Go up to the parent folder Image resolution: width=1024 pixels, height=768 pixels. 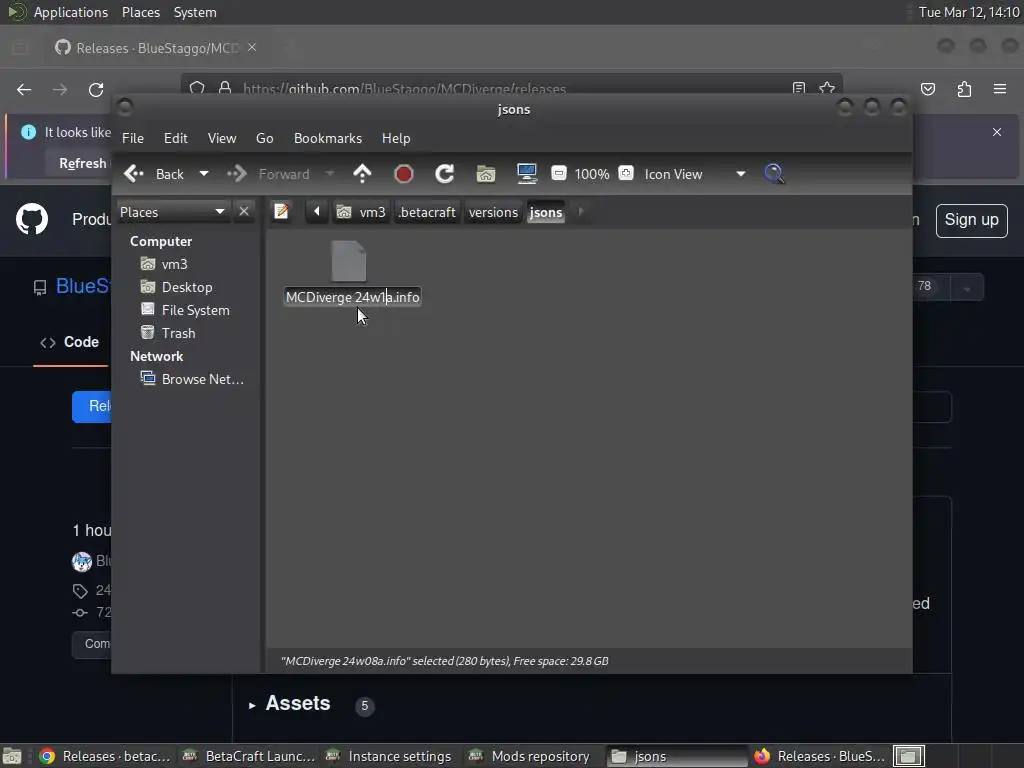[362, 174]
